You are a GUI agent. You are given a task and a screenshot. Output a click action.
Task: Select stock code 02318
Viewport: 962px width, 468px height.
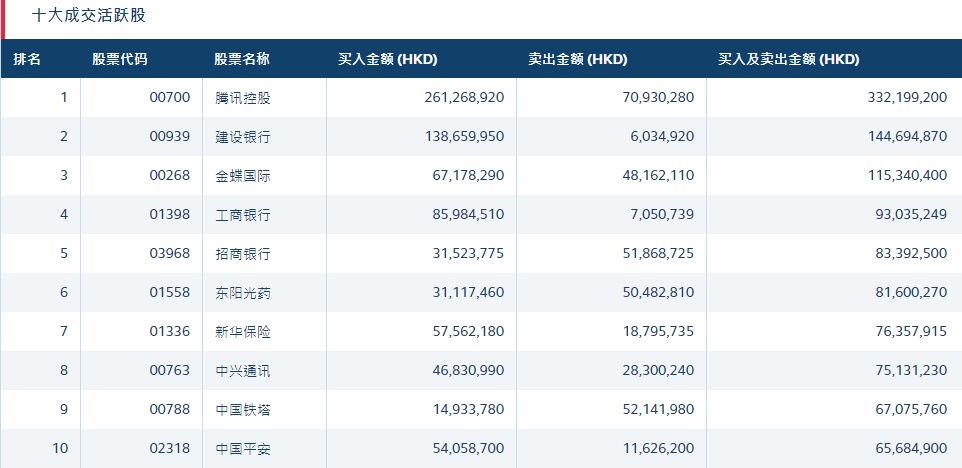pos(170,448)
